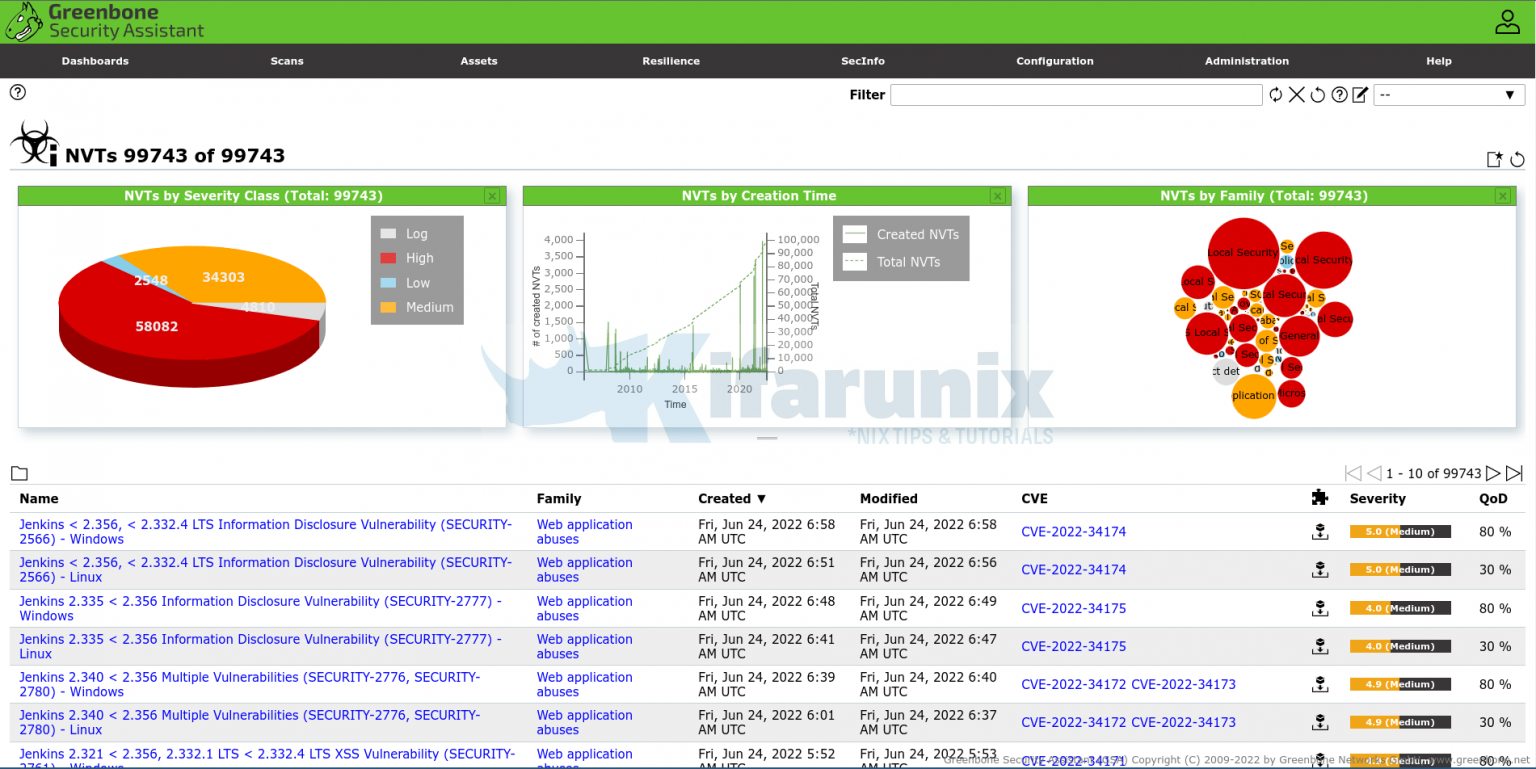Screen dimensions: 1536x769
Task: Open the Scans menu
Action: tap(287, 61)
